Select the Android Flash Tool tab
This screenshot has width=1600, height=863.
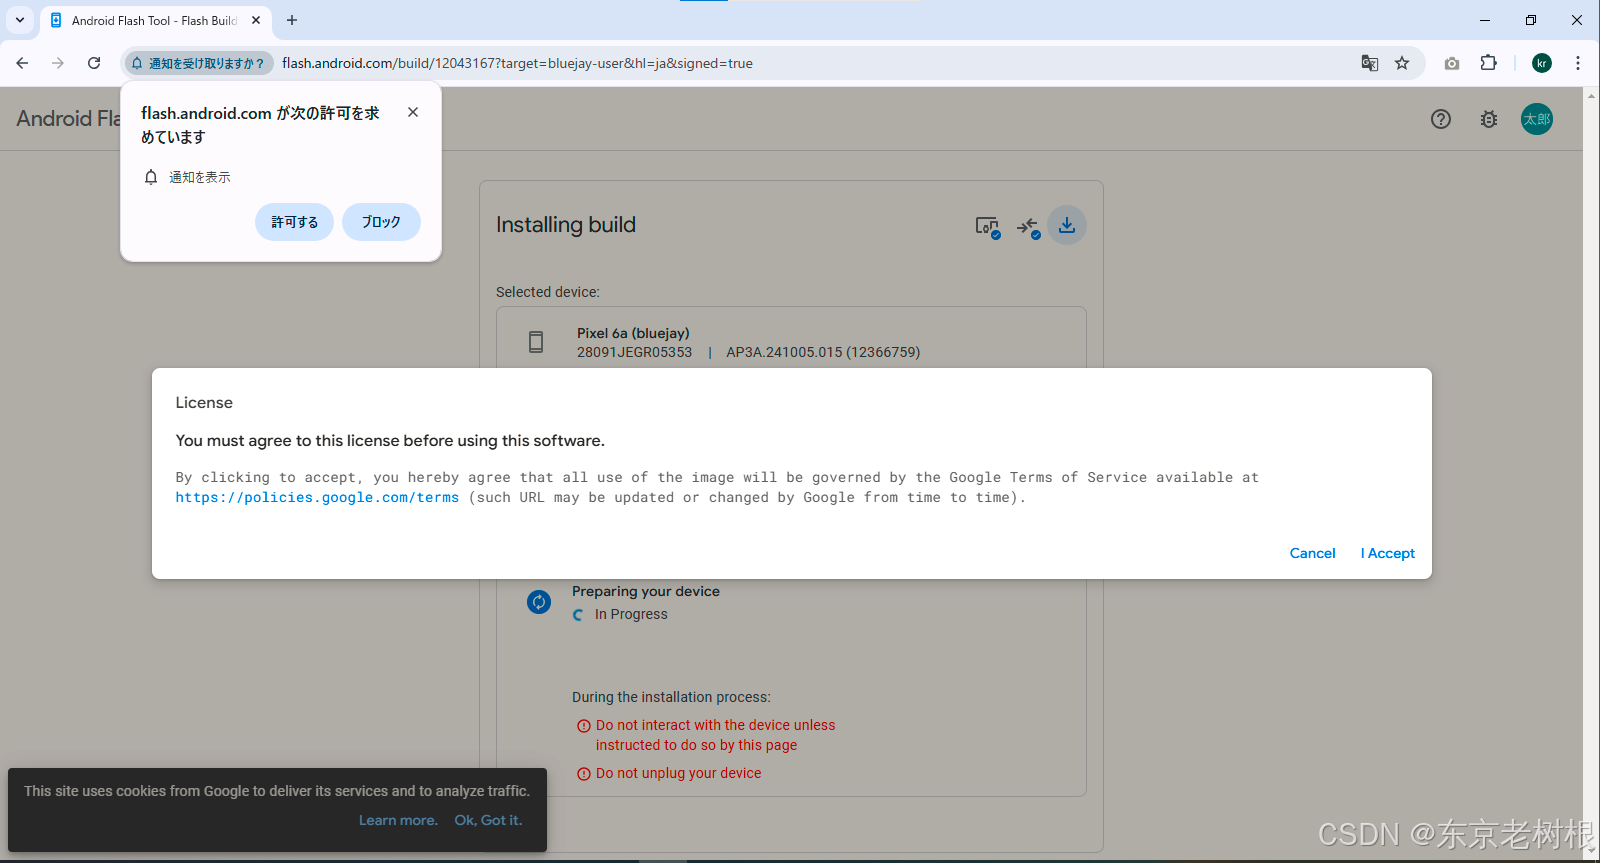tap(154, 20)
